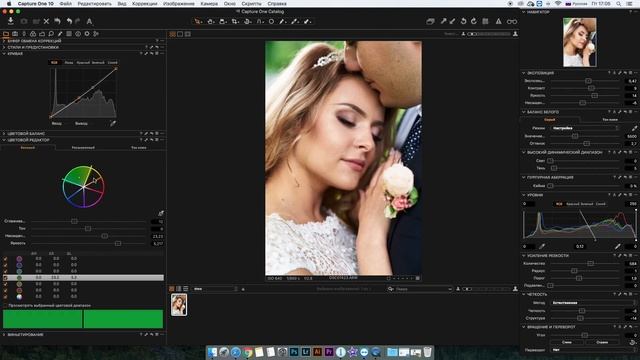Select the Pan hand tool
The height and width of the screenshot is (360, 640).
[x=210, y=22]
